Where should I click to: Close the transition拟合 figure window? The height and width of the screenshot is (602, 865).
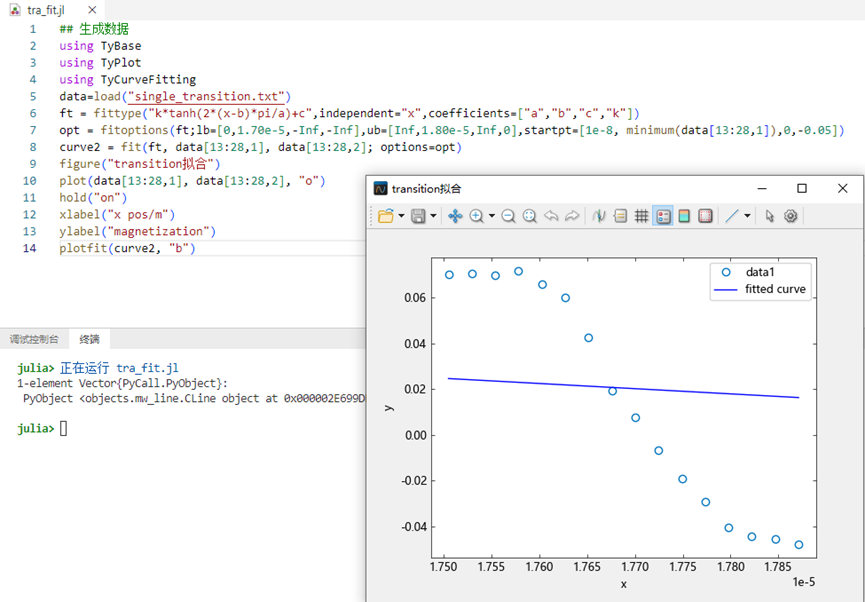coord(842,189)
